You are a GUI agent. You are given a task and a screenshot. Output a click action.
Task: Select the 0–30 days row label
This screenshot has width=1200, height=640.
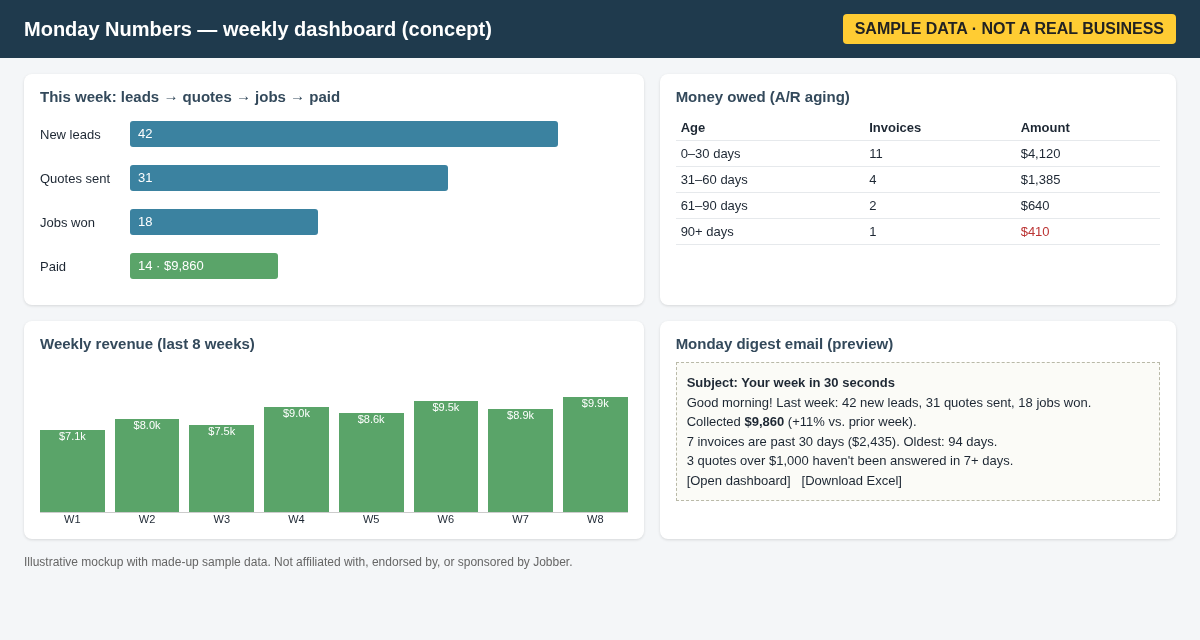tap(711, 153)
